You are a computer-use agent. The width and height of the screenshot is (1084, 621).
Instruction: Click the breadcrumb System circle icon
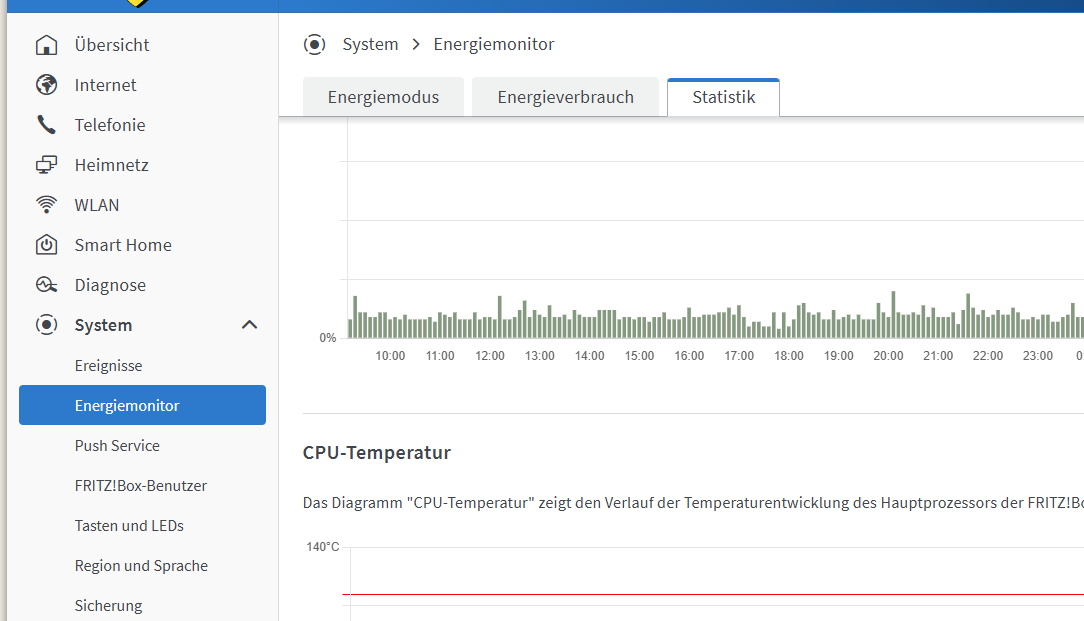click(x=315, y=45)
